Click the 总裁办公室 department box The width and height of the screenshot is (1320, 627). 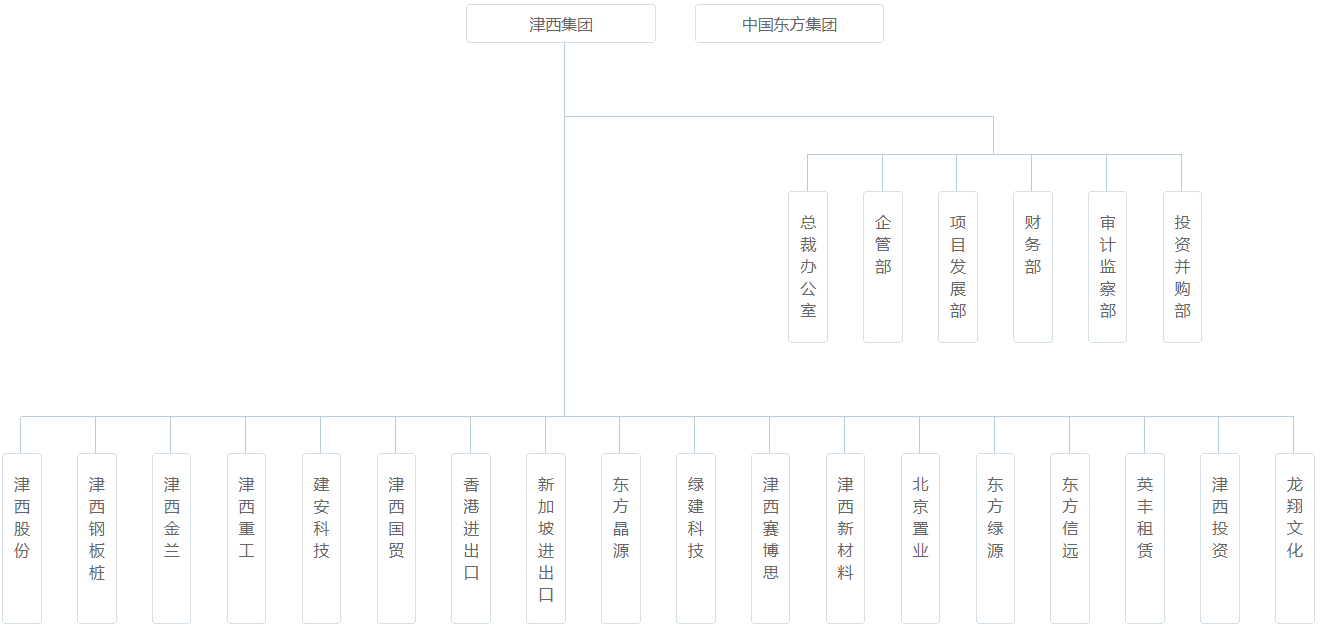[x=808, y=267]
